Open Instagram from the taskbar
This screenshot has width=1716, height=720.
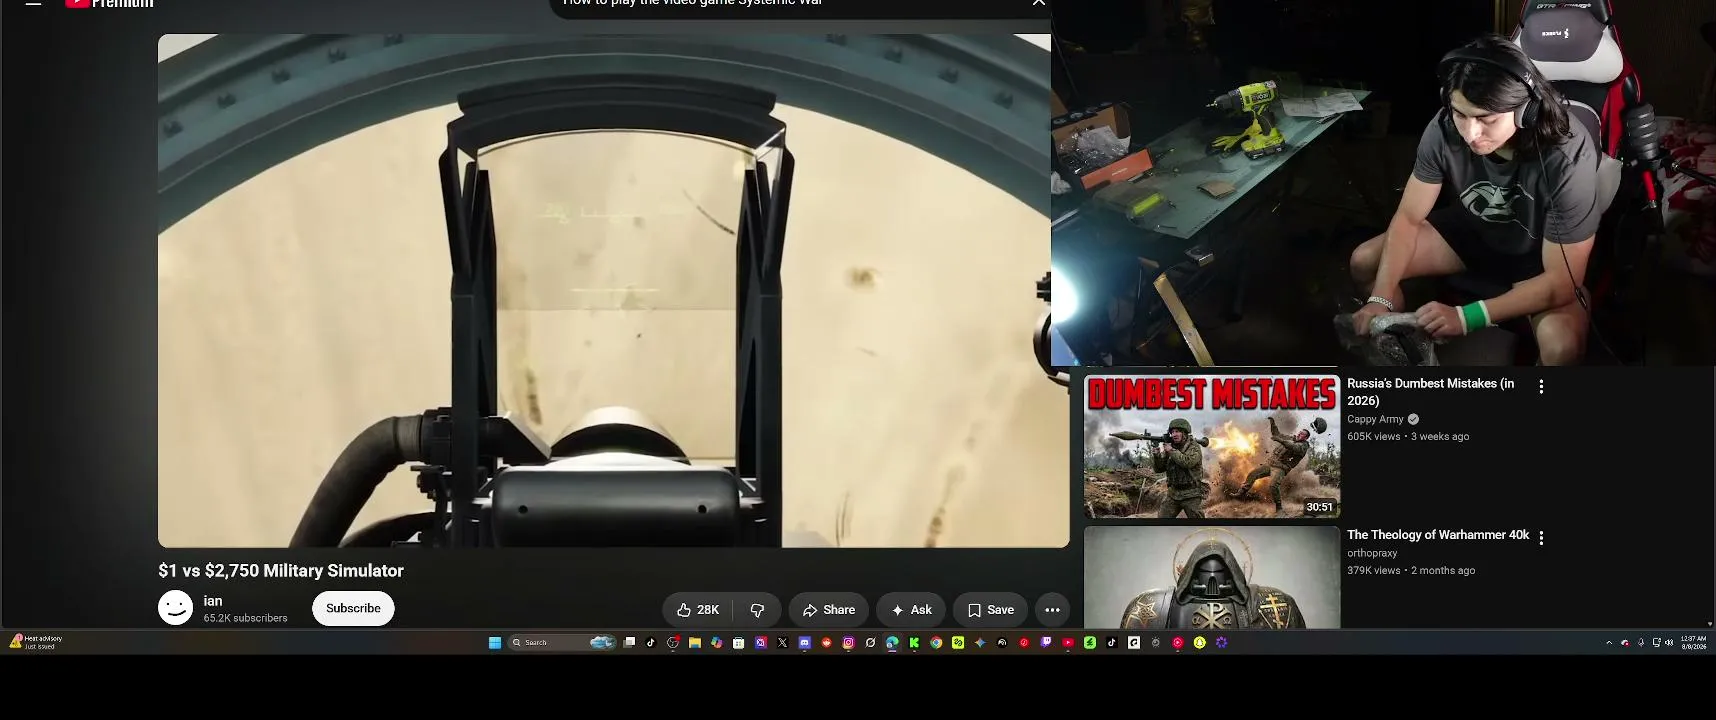click(x=848, y=643)
